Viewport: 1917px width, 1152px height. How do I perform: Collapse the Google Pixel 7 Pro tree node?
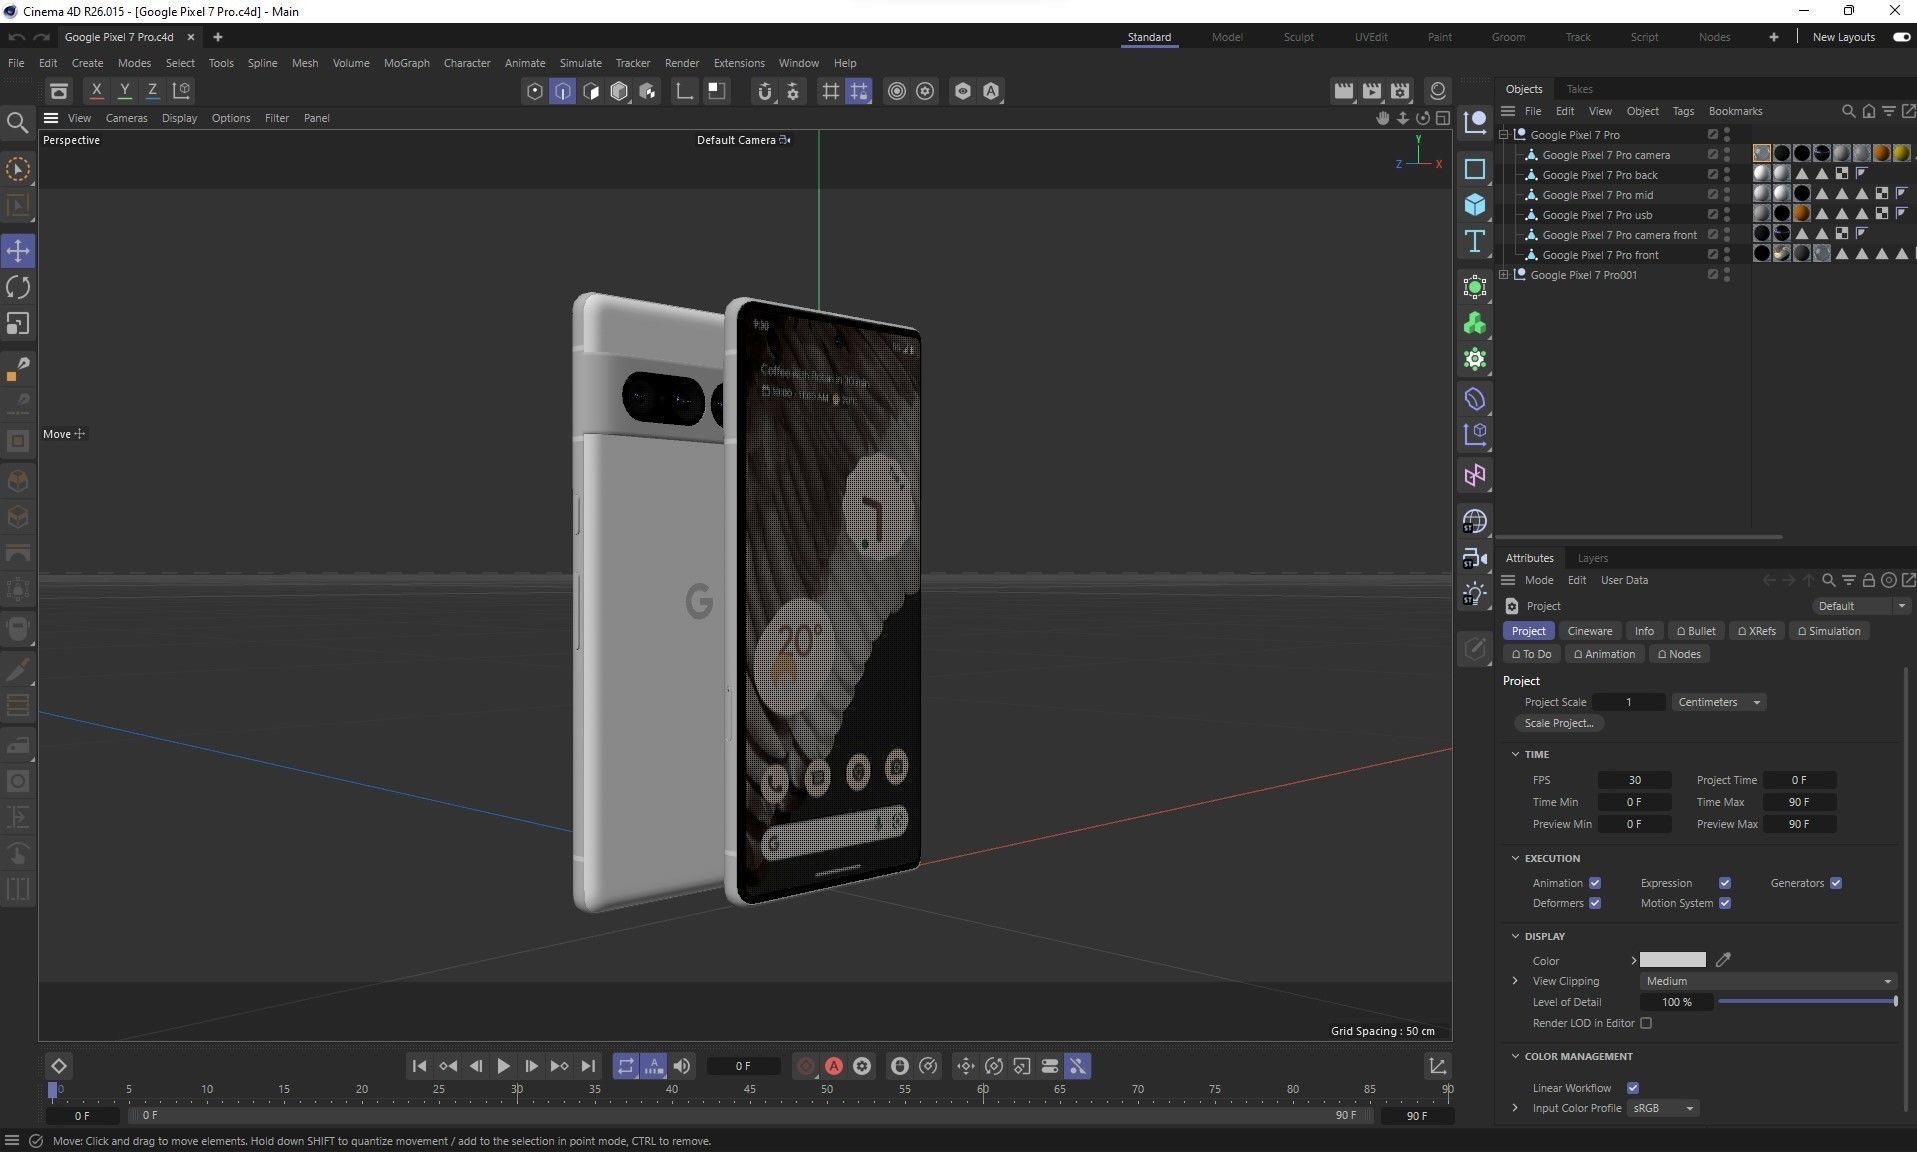click(1504, 135)
